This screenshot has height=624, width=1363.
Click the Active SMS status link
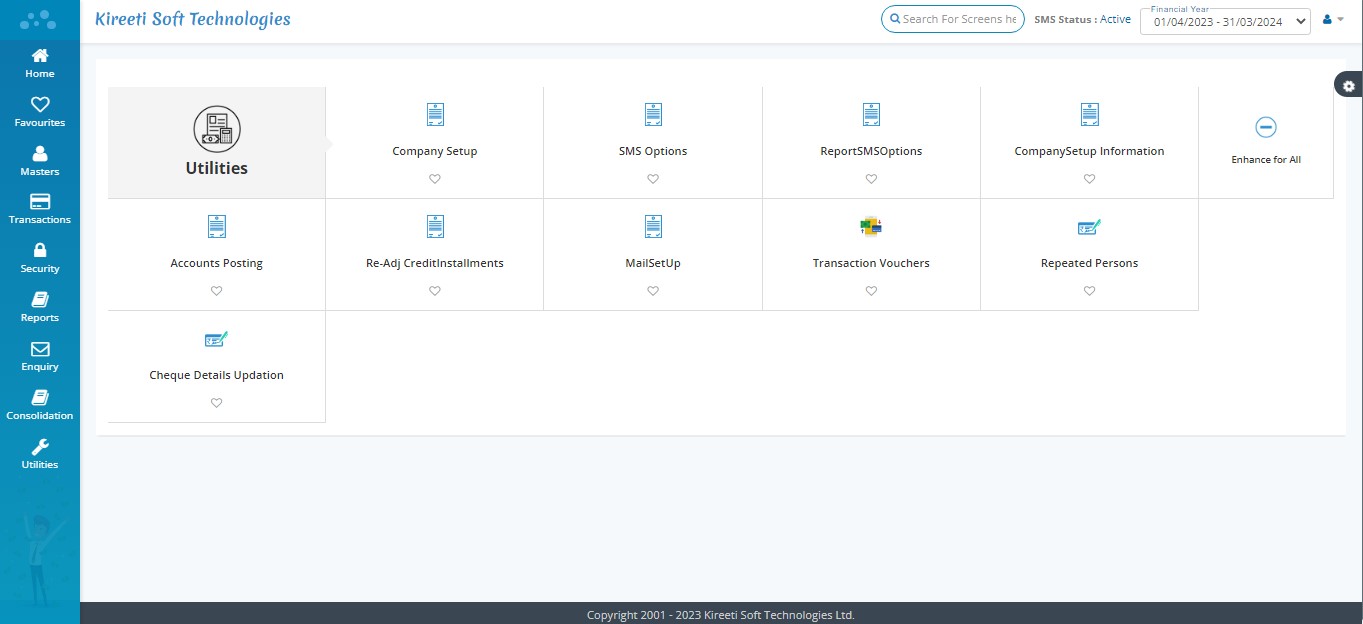(1115, 19)
